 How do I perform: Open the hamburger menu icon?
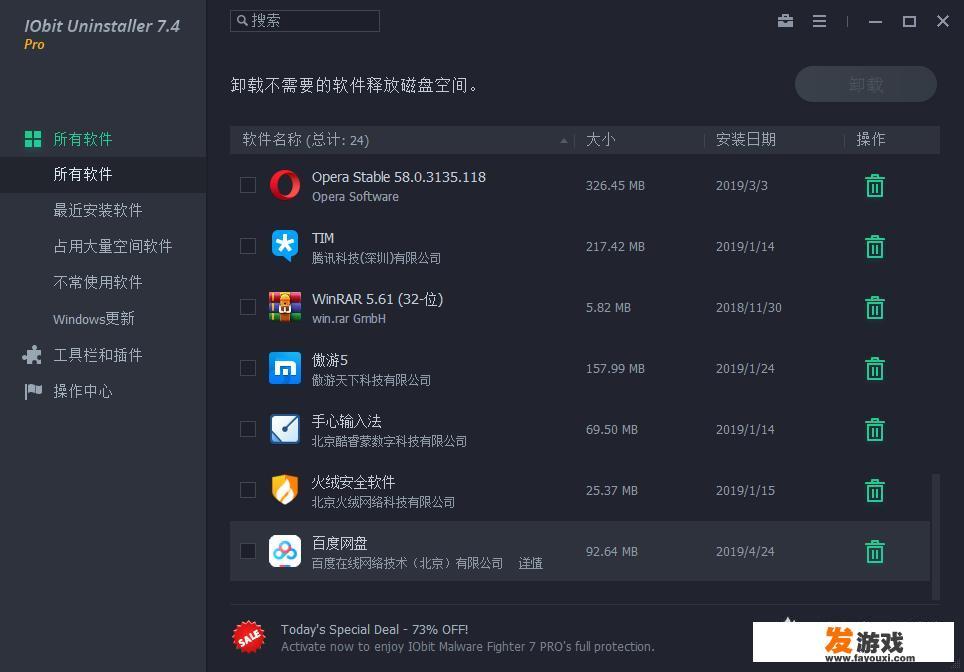click(x=819, y=21)
